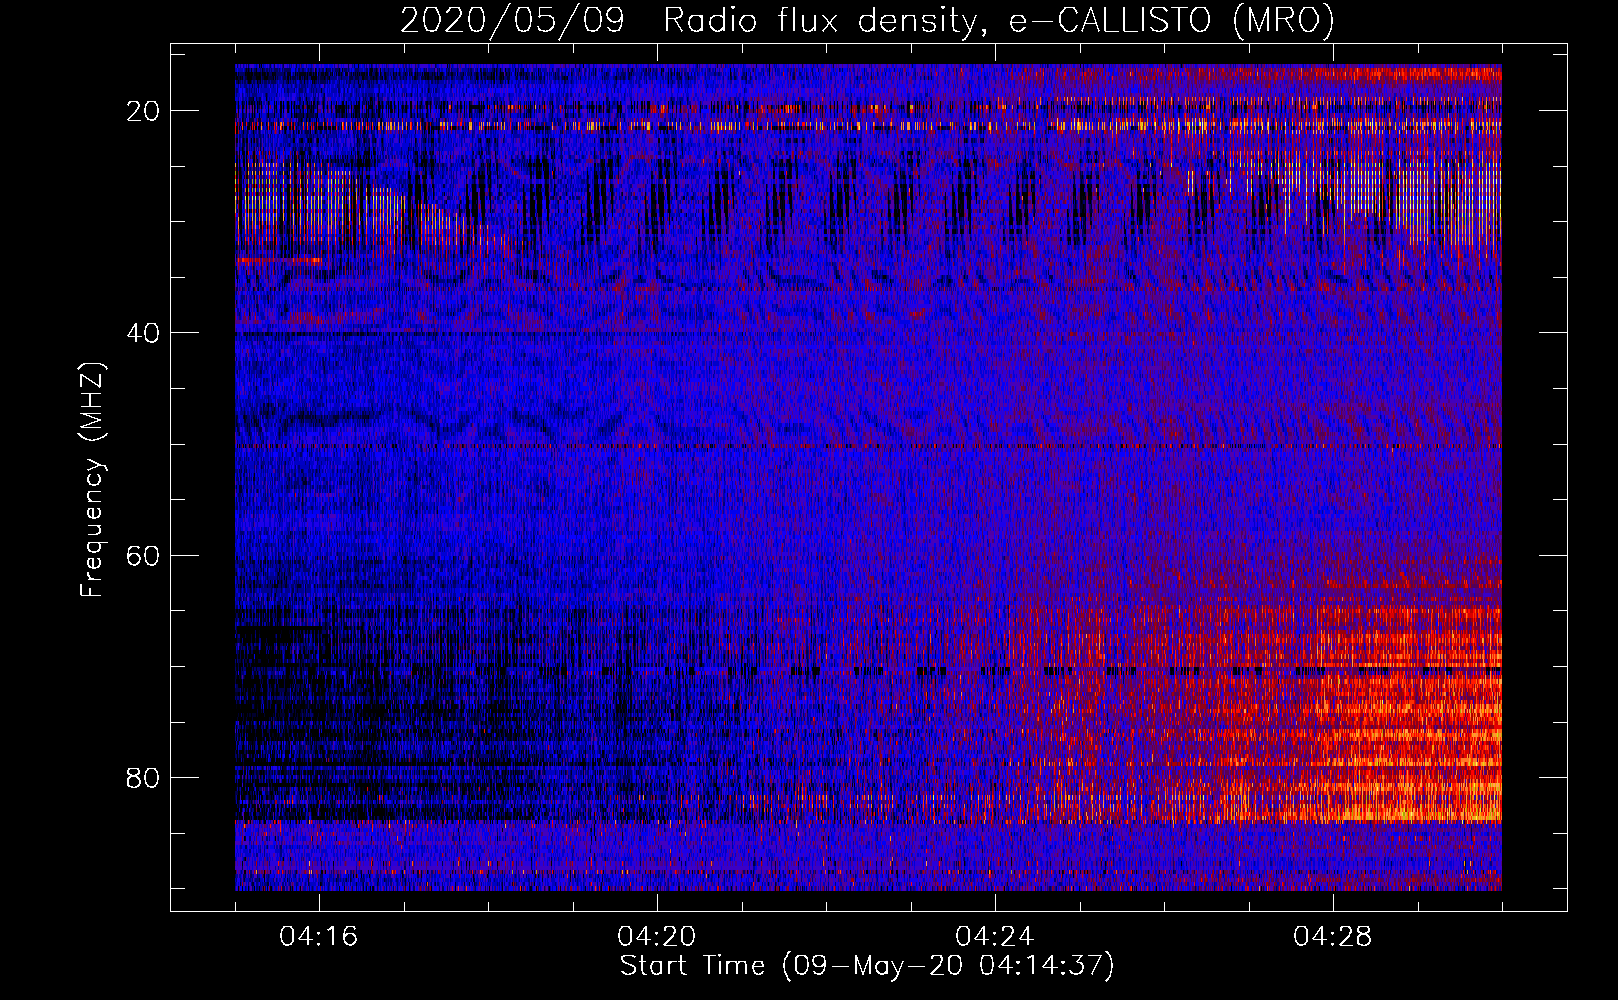Image resolution: width=1618 pixels, height=1000 pixels.
Task: Click the plot title "2020/05/09 Radio flux density, e-CALLISTO (MRO)"
Action: (x=867, y=20)
